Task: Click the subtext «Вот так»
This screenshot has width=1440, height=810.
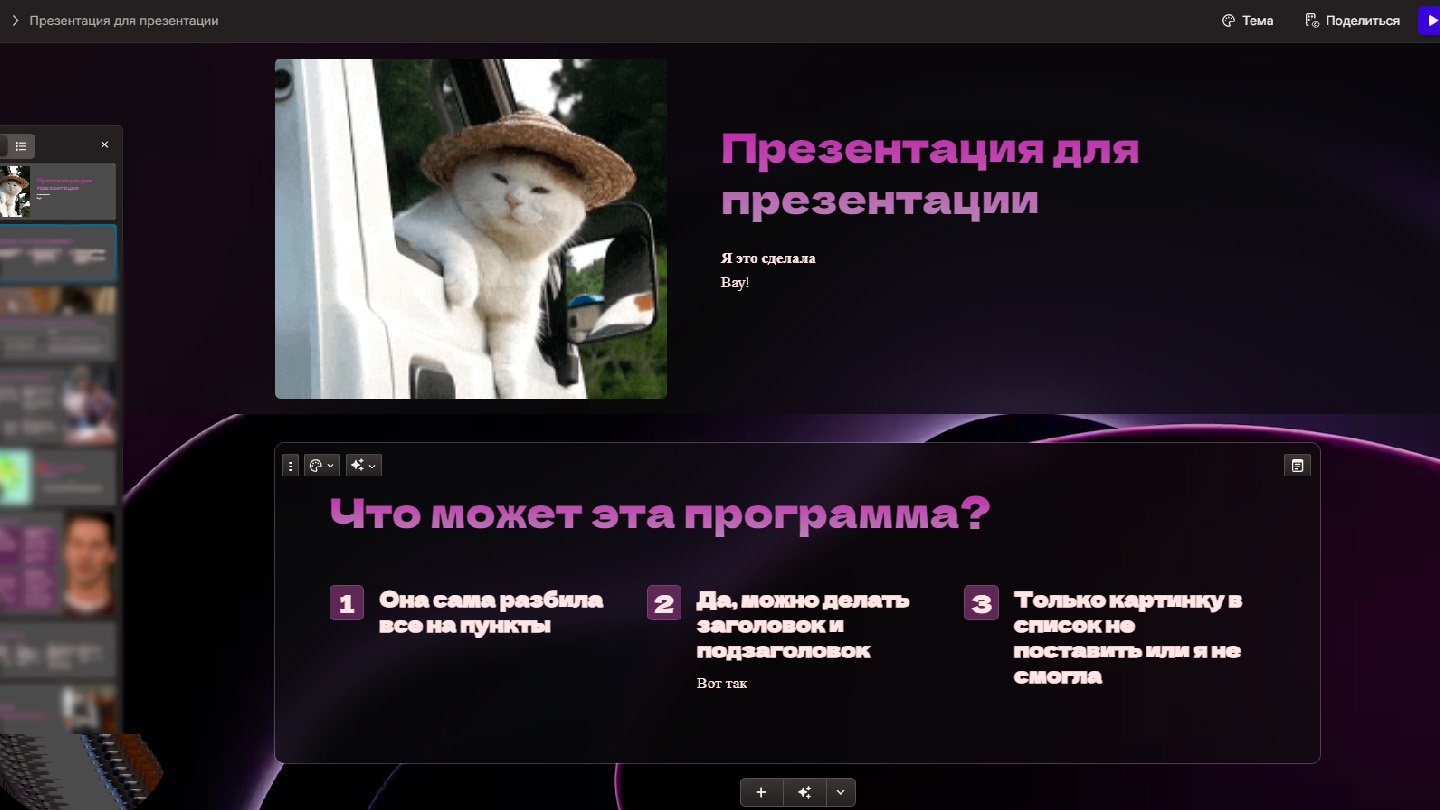Action: point(722,683)
